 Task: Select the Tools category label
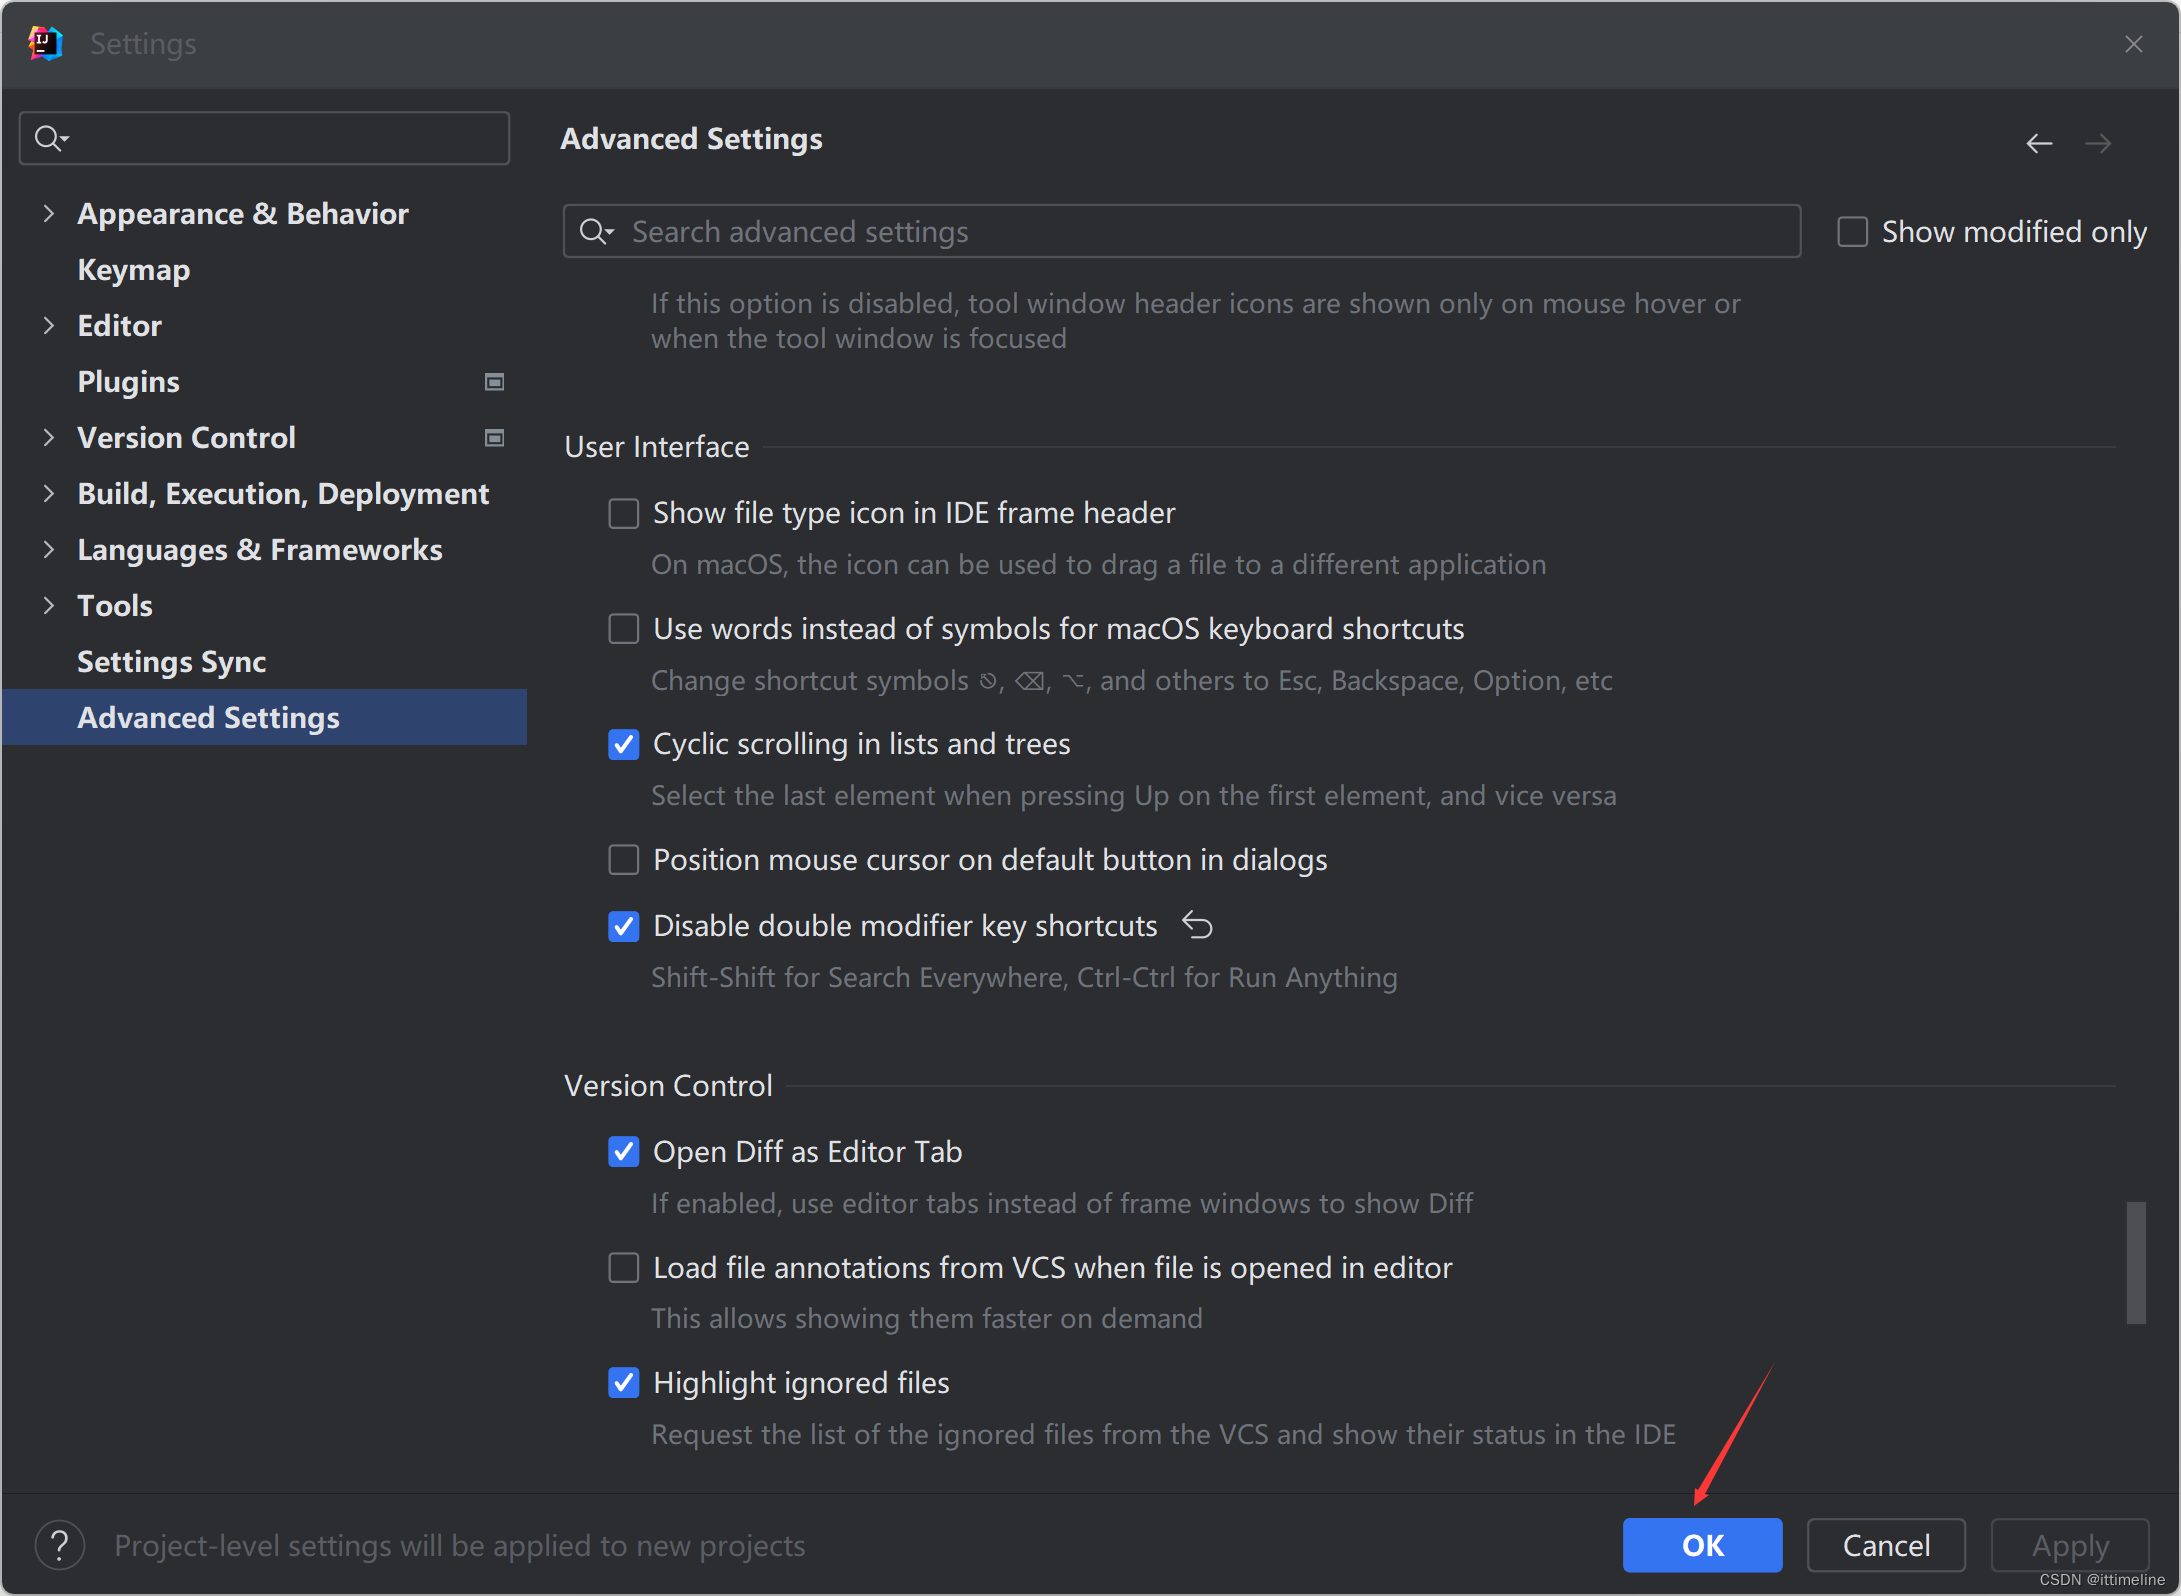115,606
